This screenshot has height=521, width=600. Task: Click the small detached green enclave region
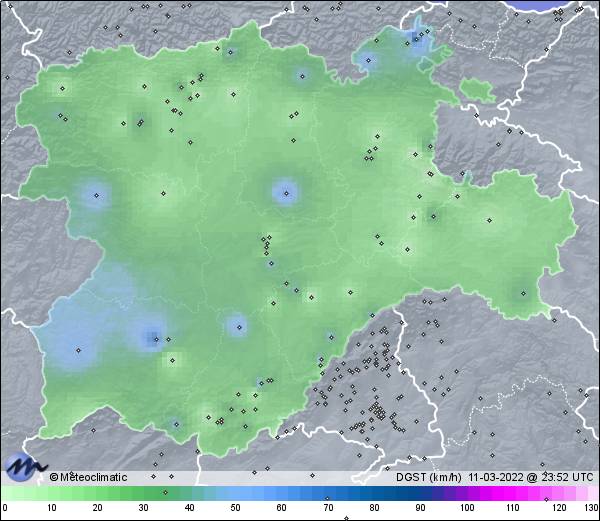pyautogui.click(x=477, y=90)
